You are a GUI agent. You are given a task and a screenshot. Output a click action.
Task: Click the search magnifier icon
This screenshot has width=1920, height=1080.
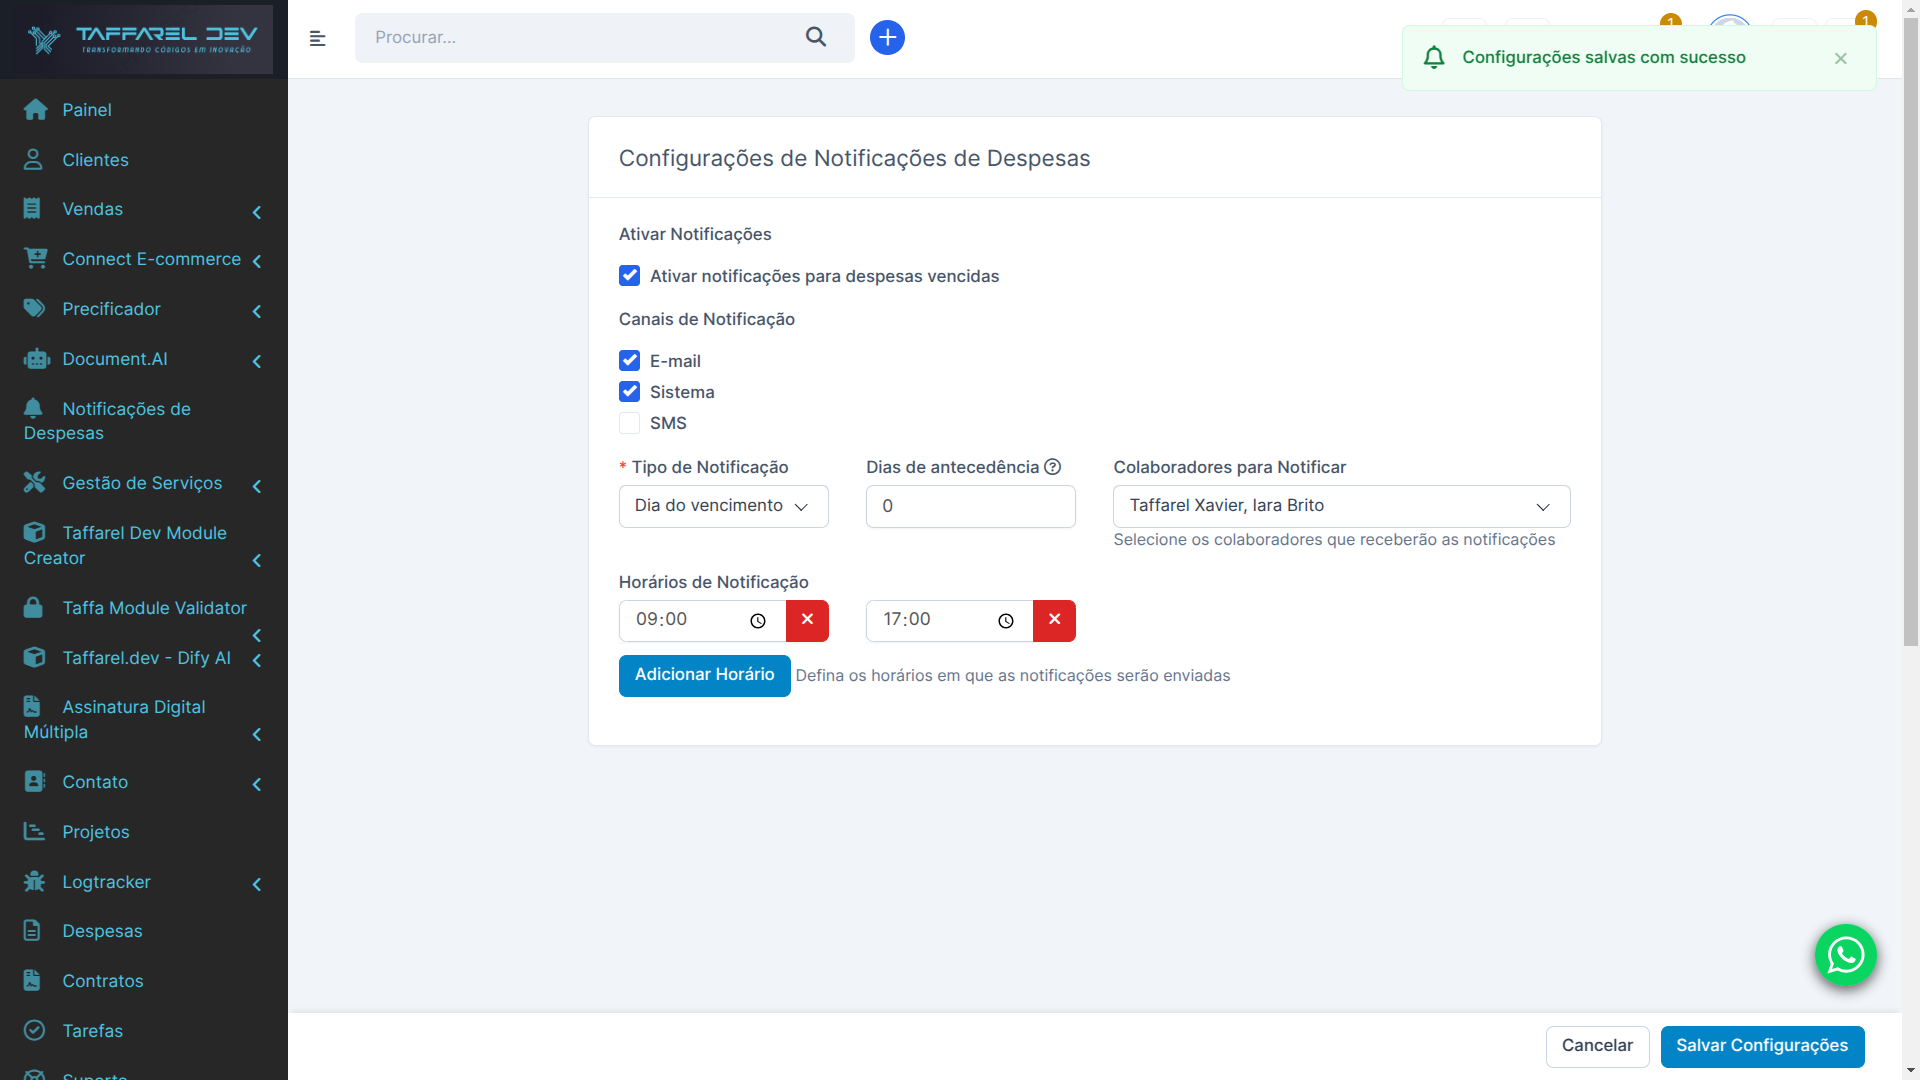[x=816, y=37]
